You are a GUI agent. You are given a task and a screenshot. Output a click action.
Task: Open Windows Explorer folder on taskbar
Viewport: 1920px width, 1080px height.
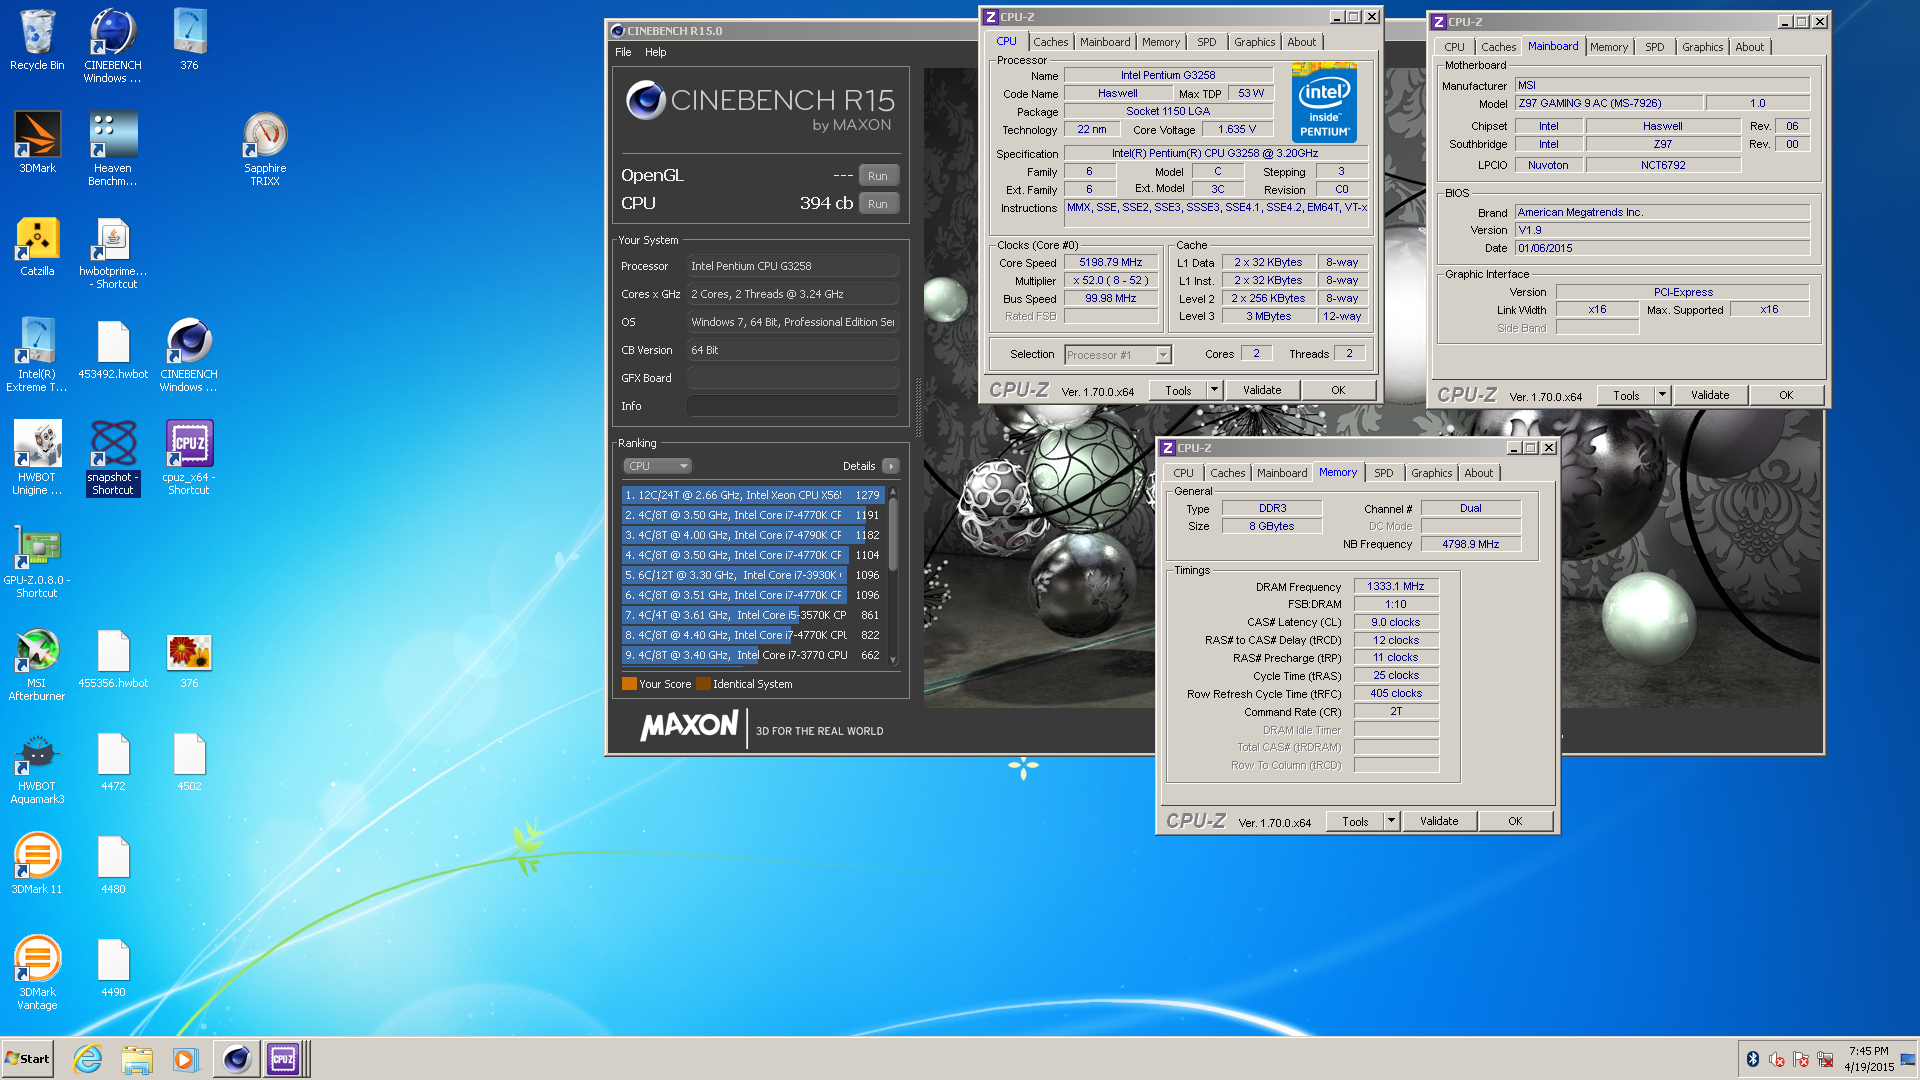pos(137,1059)
